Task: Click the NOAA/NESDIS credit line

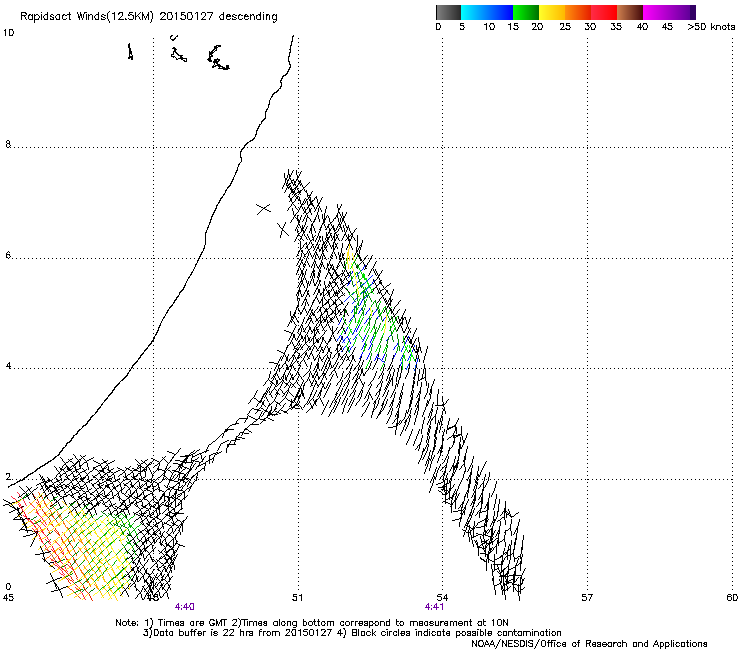Action: click(589, 644)
